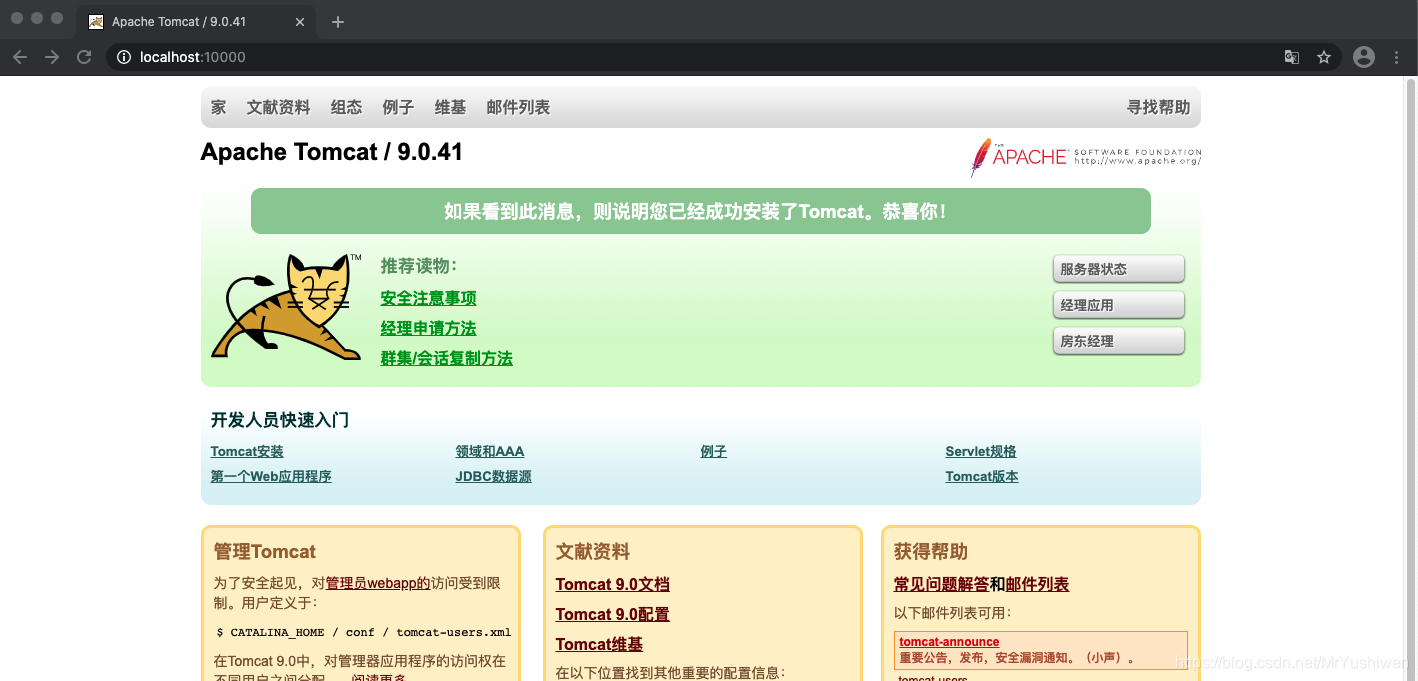Open the Tomcat版本 link

tap(982, 476)
